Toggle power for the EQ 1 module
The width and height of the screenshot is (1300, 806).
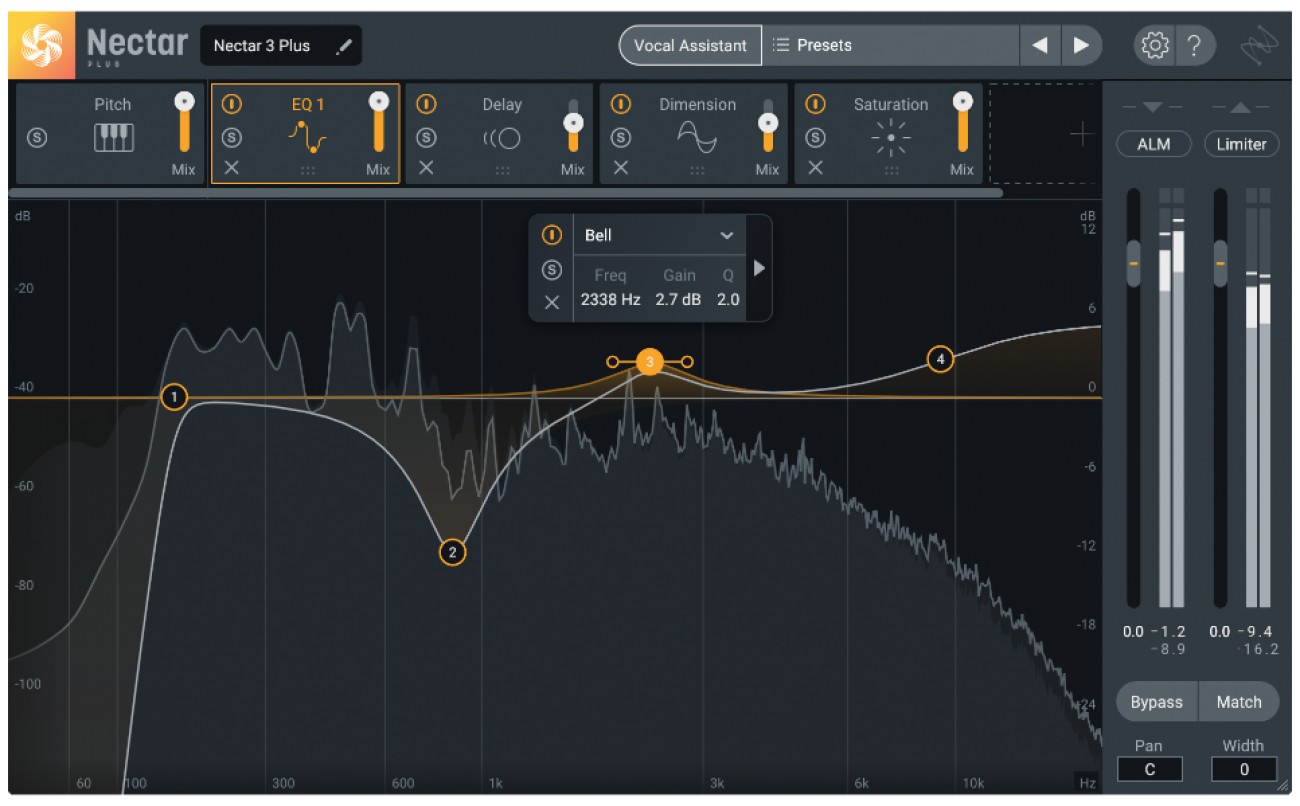click(x=232, y=104)
